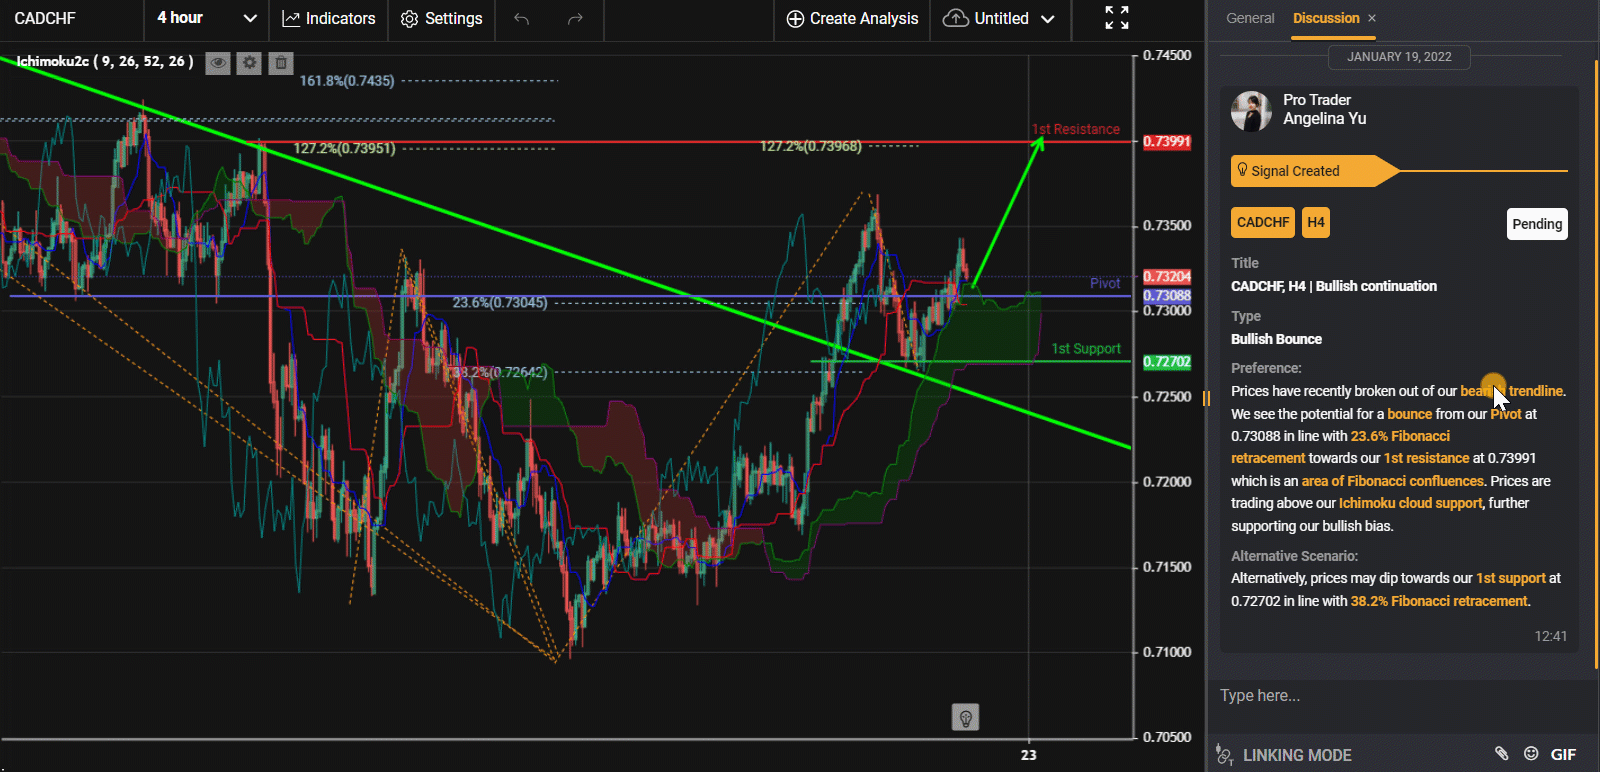1600x772 pixels.
Task: Click the bounce link in preference
Action: tap(1410, 414)
